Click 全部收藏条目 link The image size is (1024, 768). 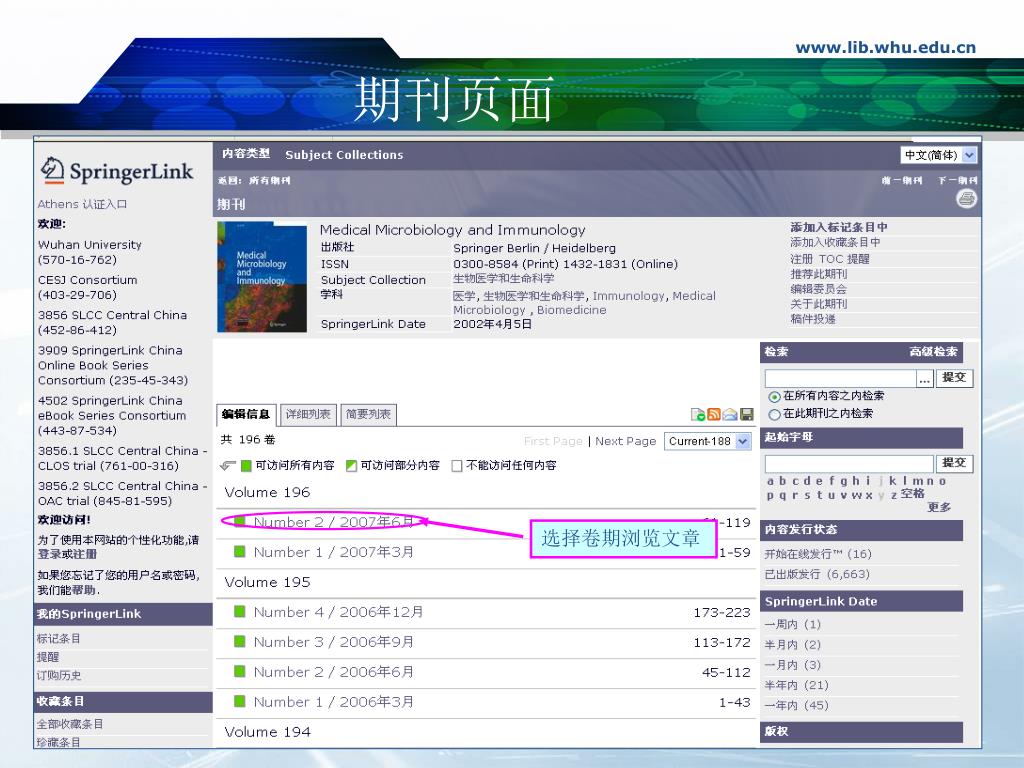coord(70,724)
